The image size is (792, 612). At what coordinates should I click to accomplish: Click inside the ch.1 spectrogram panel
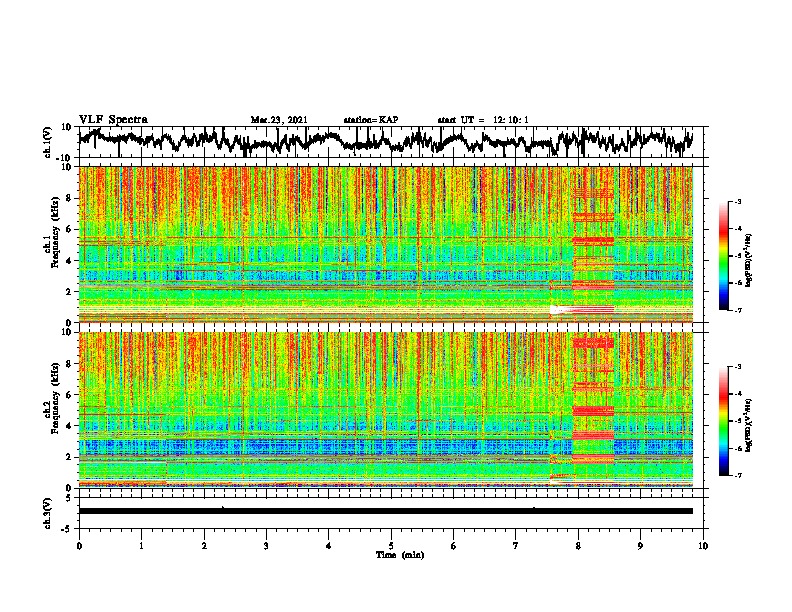(x=386, y=244)
